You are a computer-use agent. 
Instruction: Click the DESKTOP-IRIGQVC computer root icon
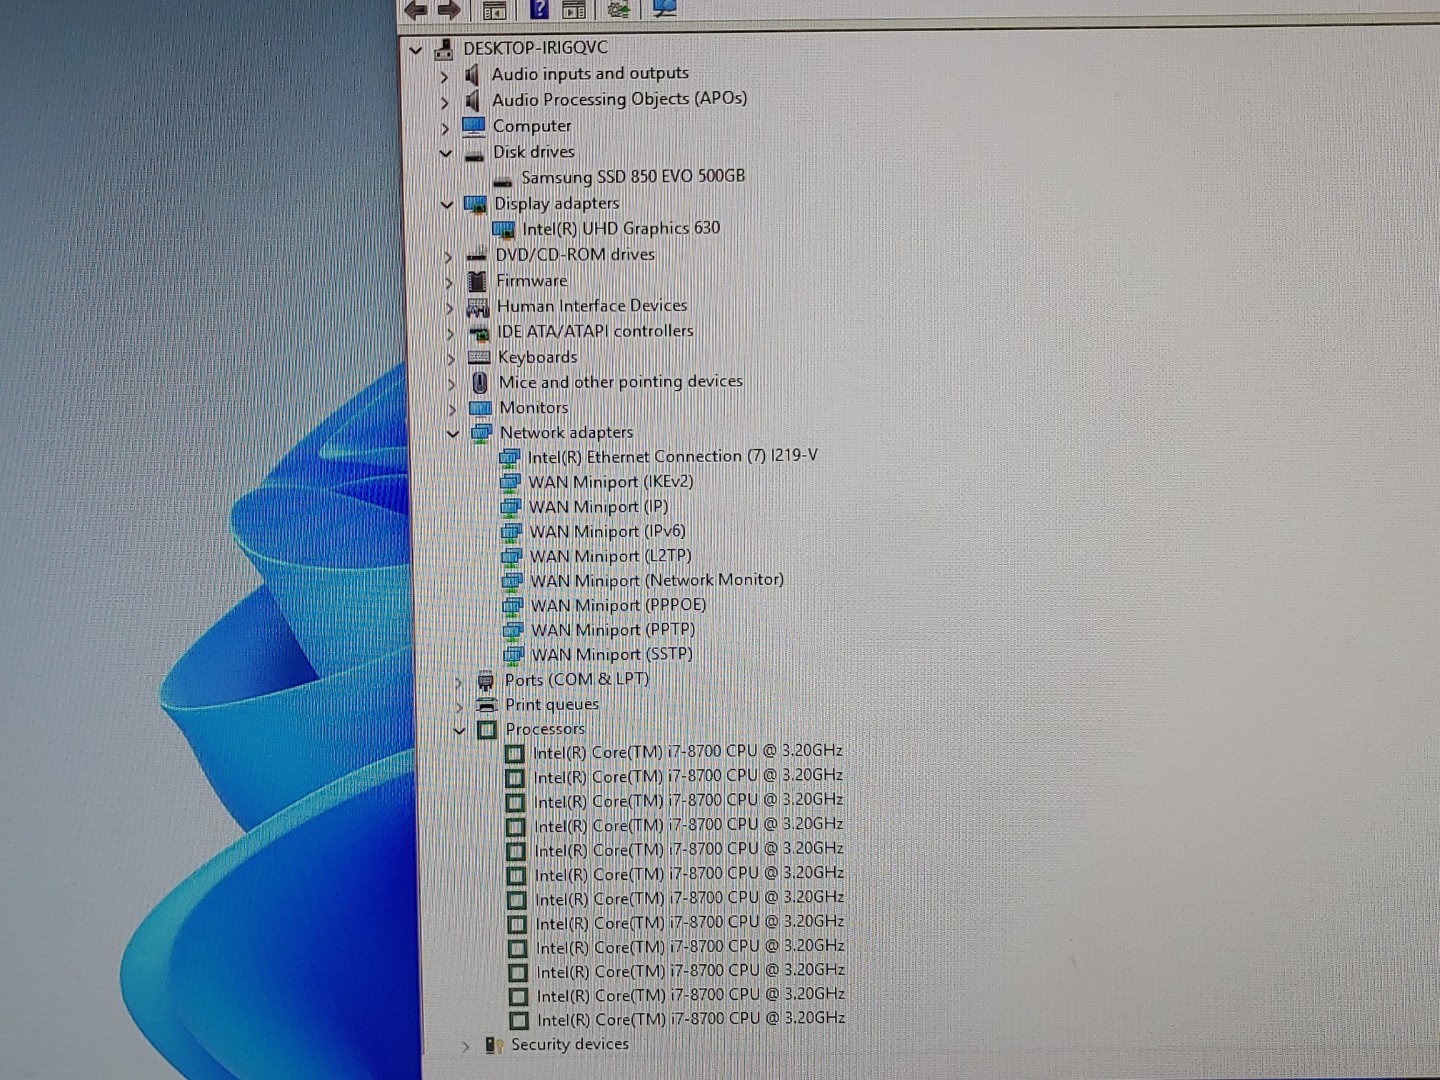(x=443, y=48)
